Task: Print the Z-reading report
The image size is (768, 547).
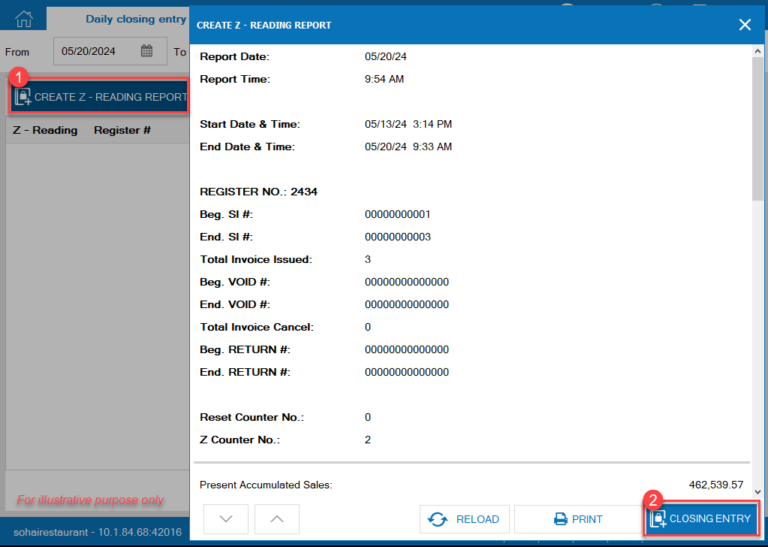Action: [578, 519]
